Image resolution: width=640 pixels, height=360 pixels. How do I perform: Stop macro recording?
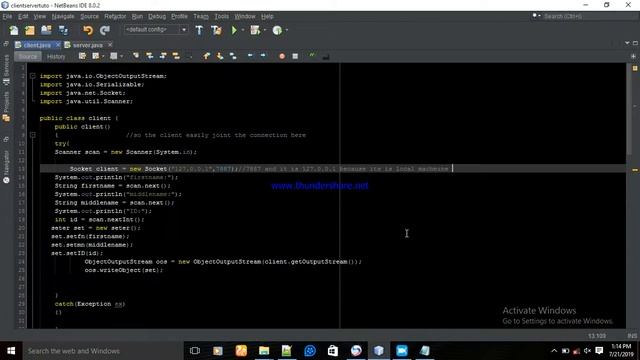(x=295, y=56)
